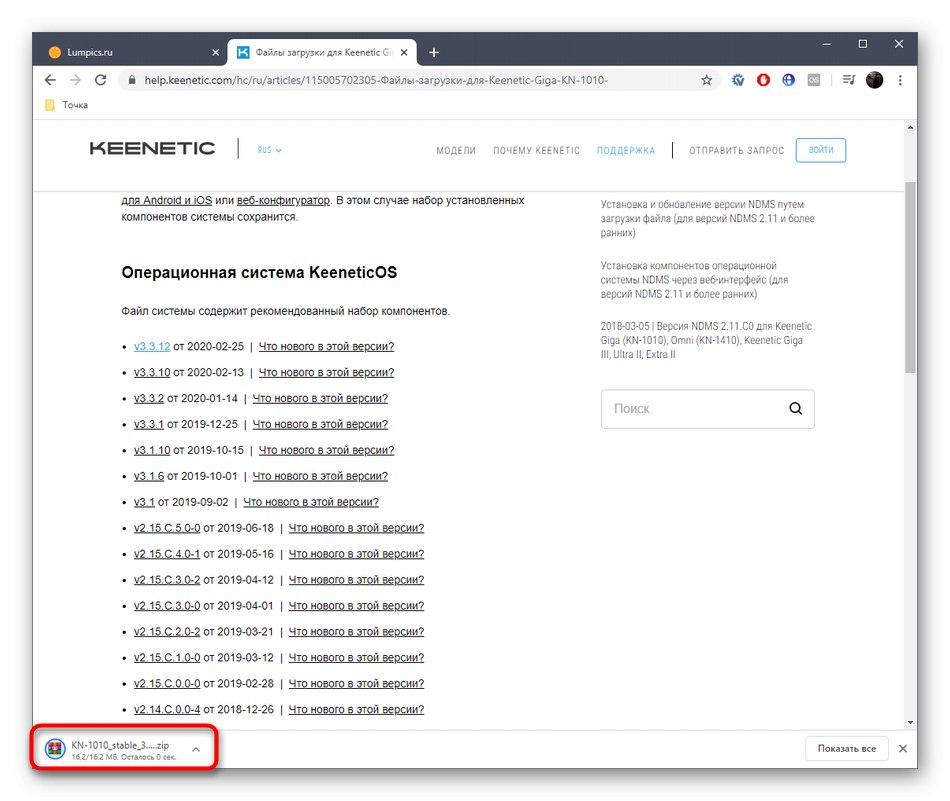Screen dimensions: 950x801
Task: Download firmware v2.15.C.4.0-1
Action: point(167,554)
